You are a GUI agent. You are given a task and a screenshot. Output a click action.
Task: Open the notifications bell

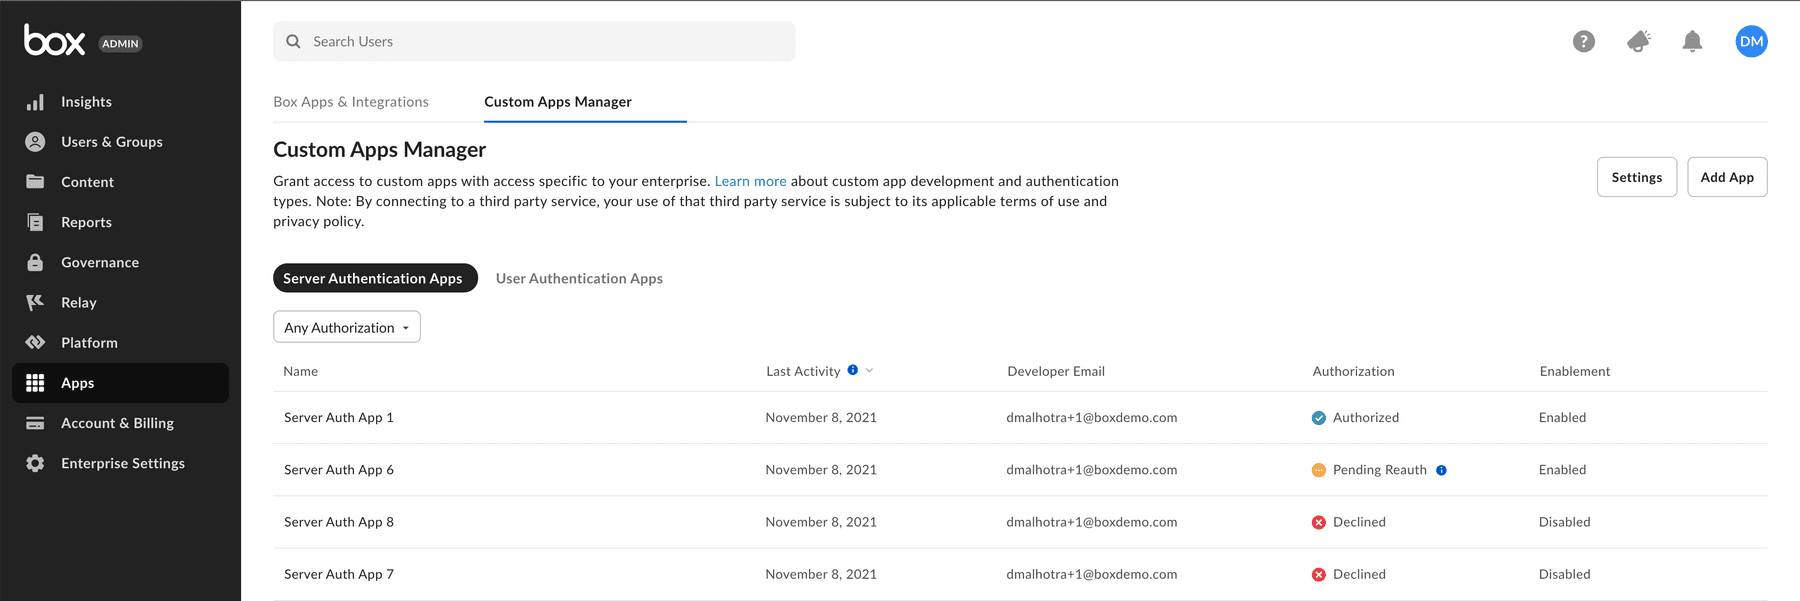coord(1692,41)
